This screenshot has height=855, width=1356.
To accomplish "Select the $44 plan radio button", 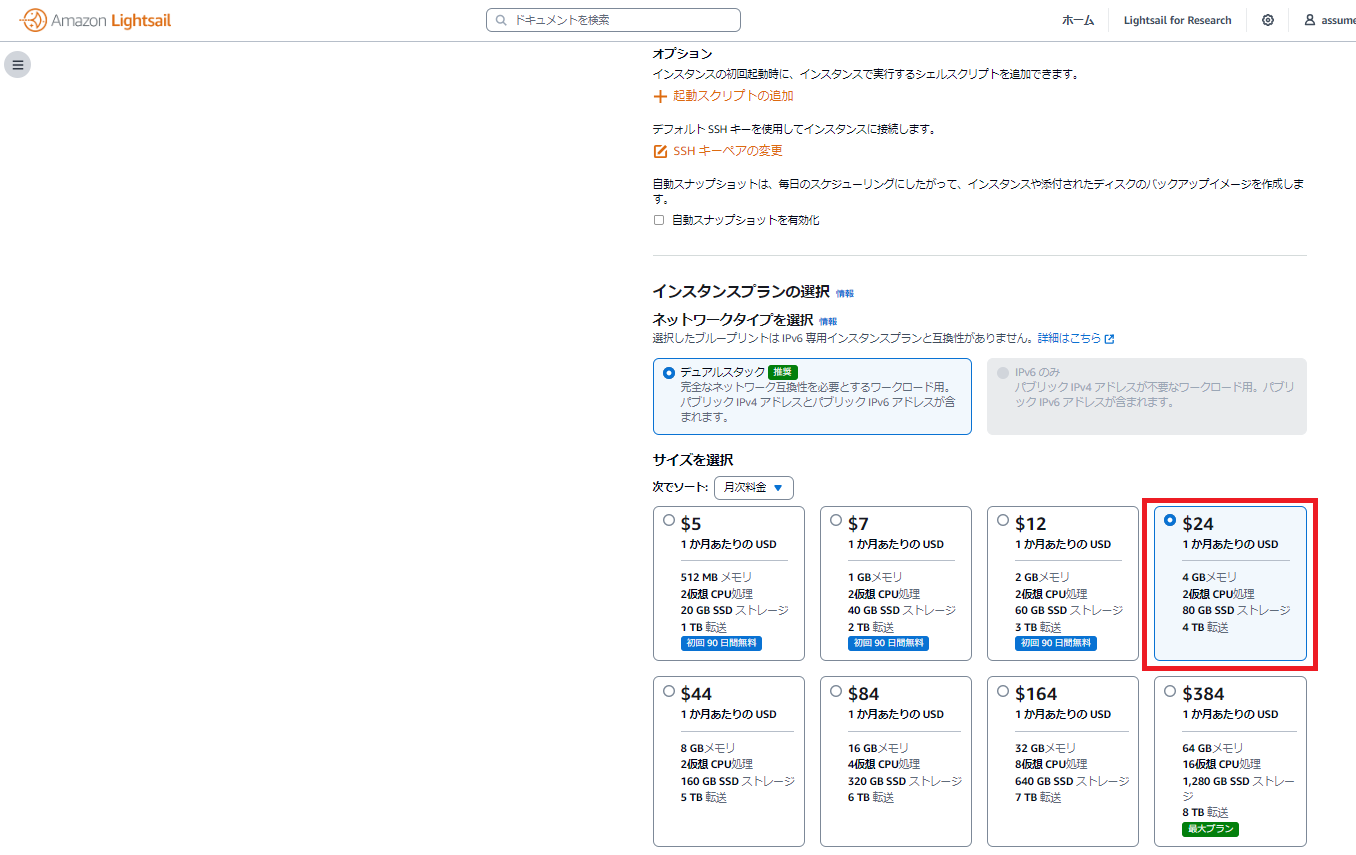I will click(x=669, y=690).
